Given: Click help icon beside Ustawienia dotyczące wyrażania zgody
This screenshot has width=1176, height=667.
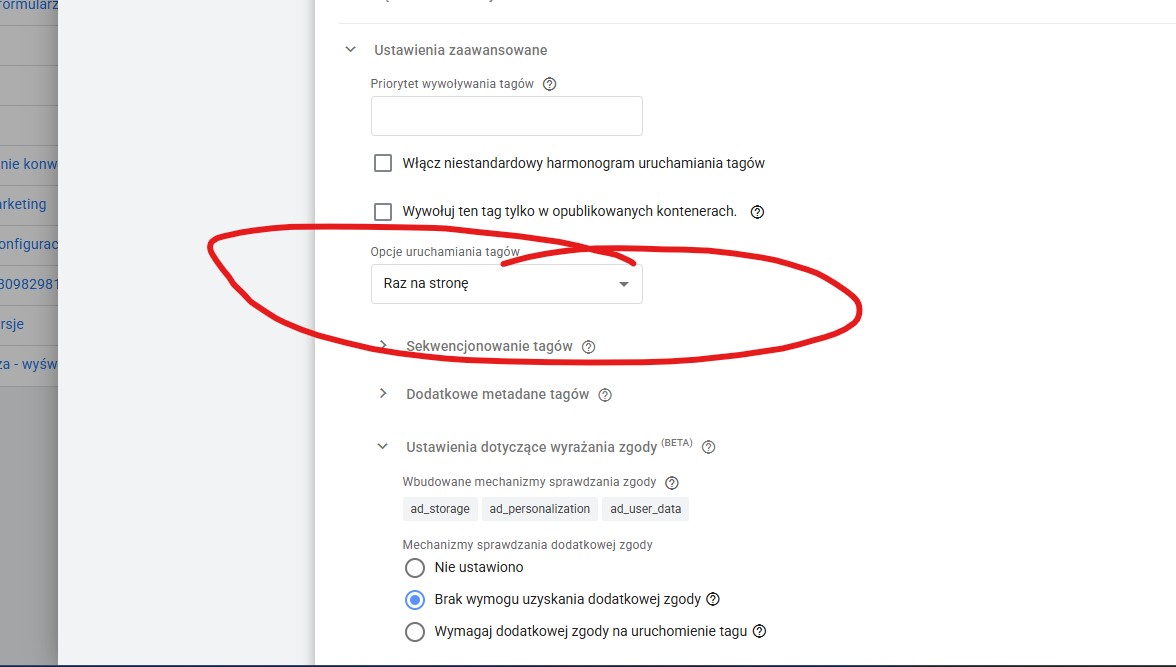Looking at the screenshot, I should point(709,447).
